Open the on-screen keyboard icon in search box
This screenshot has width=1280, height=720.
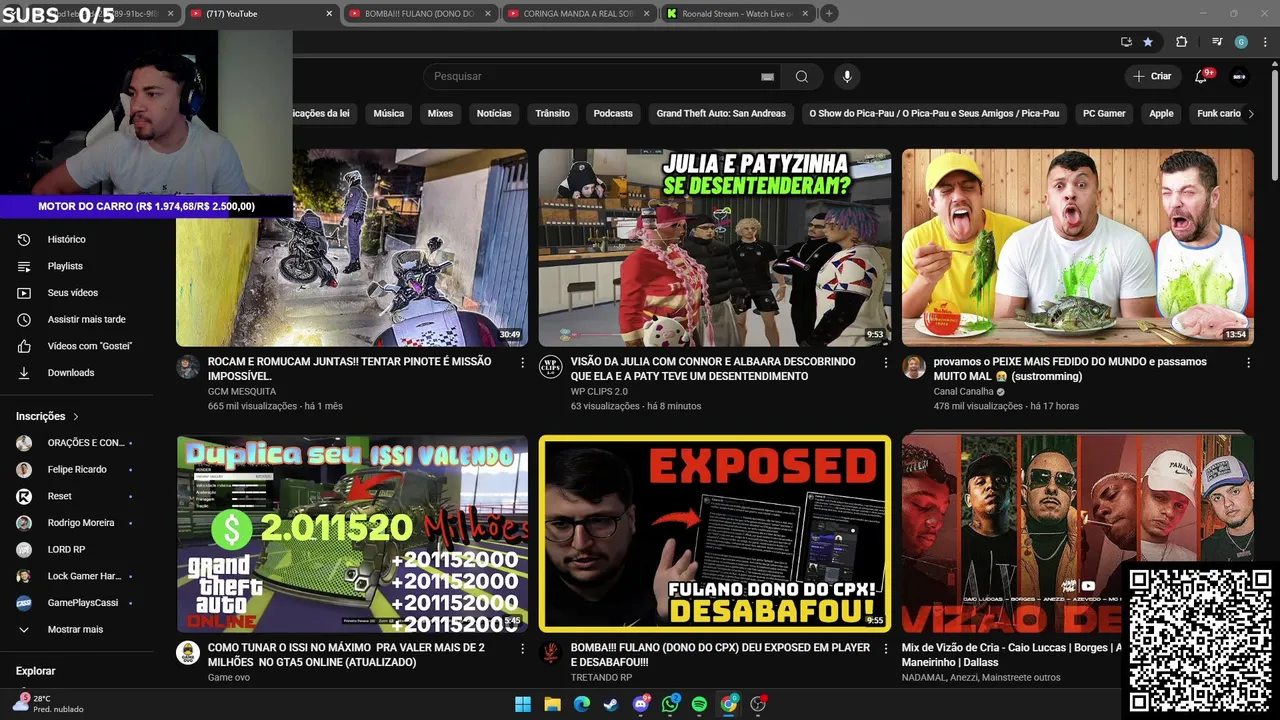(767, 77)
